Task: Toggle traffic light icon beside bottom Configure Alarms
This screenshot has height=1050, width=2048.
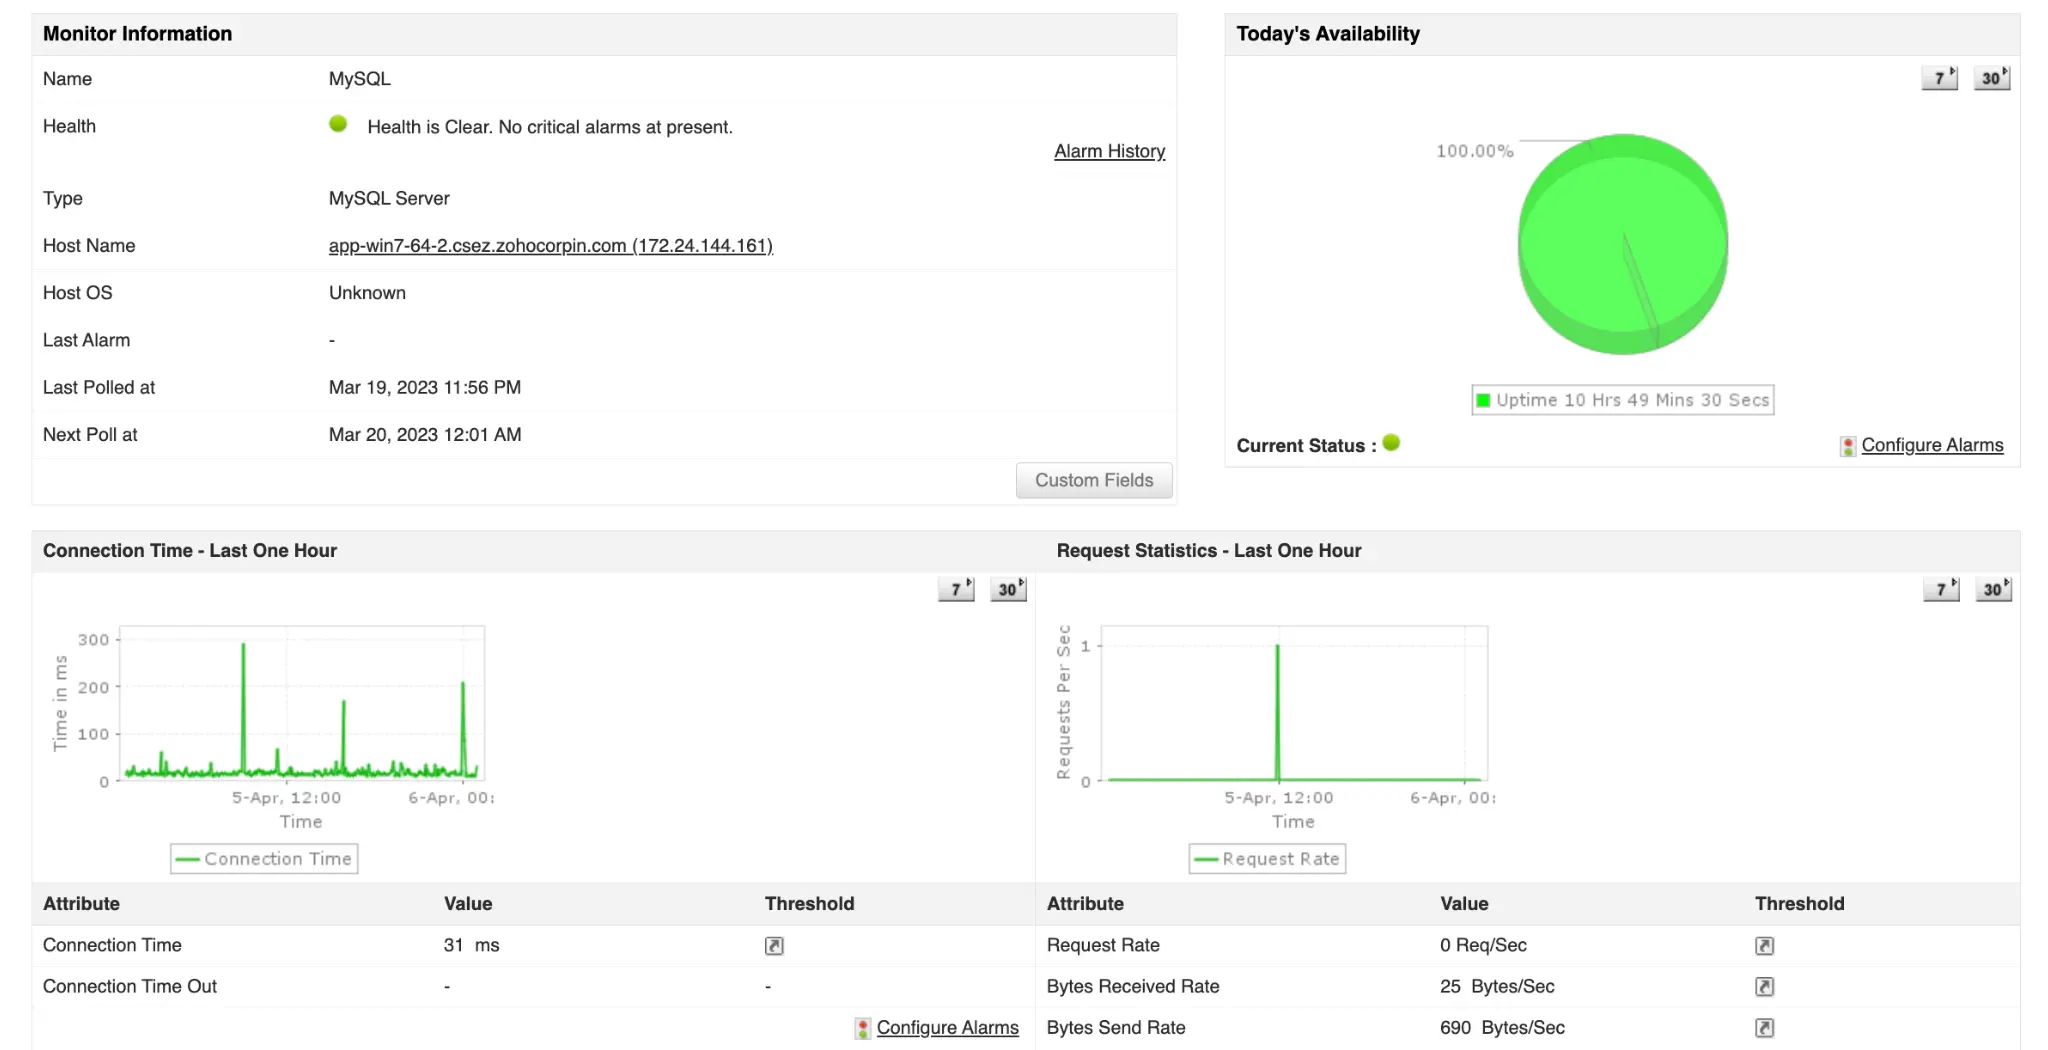Action: click(x=861, y=1027)
